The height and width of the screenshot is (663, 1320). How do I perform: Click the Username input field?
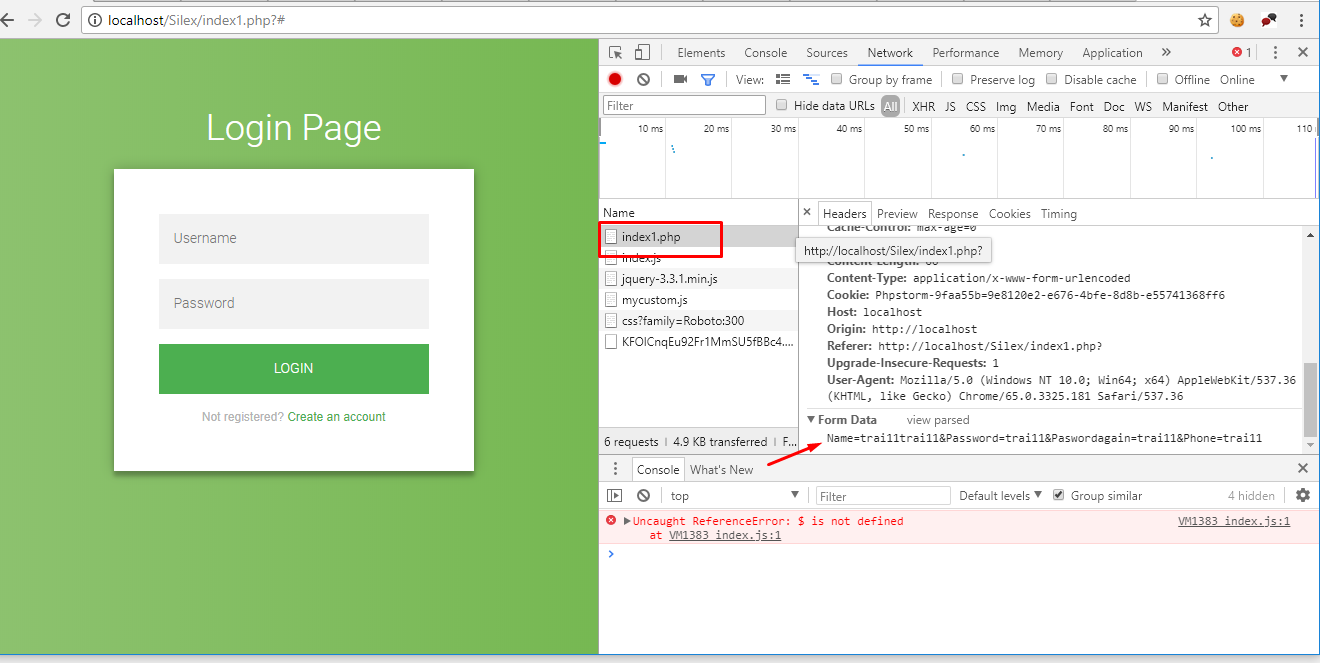[293, 239]
